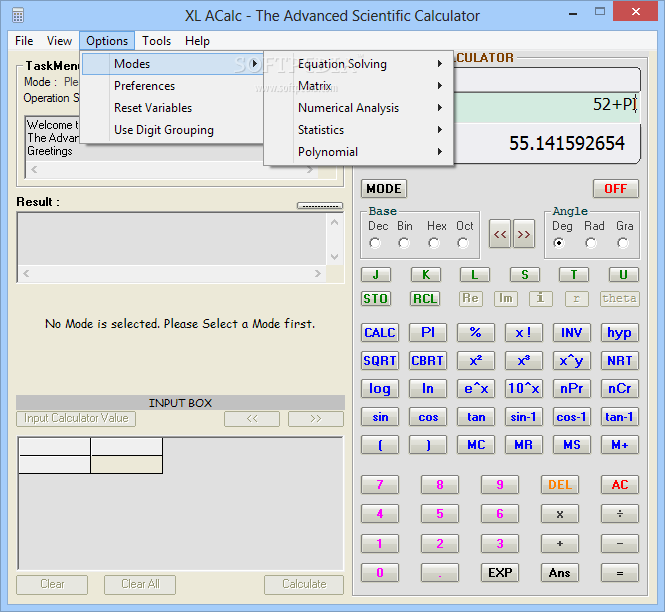Click the MS memory store key
This screenshot has height=612, width=665.
[571, 445]
